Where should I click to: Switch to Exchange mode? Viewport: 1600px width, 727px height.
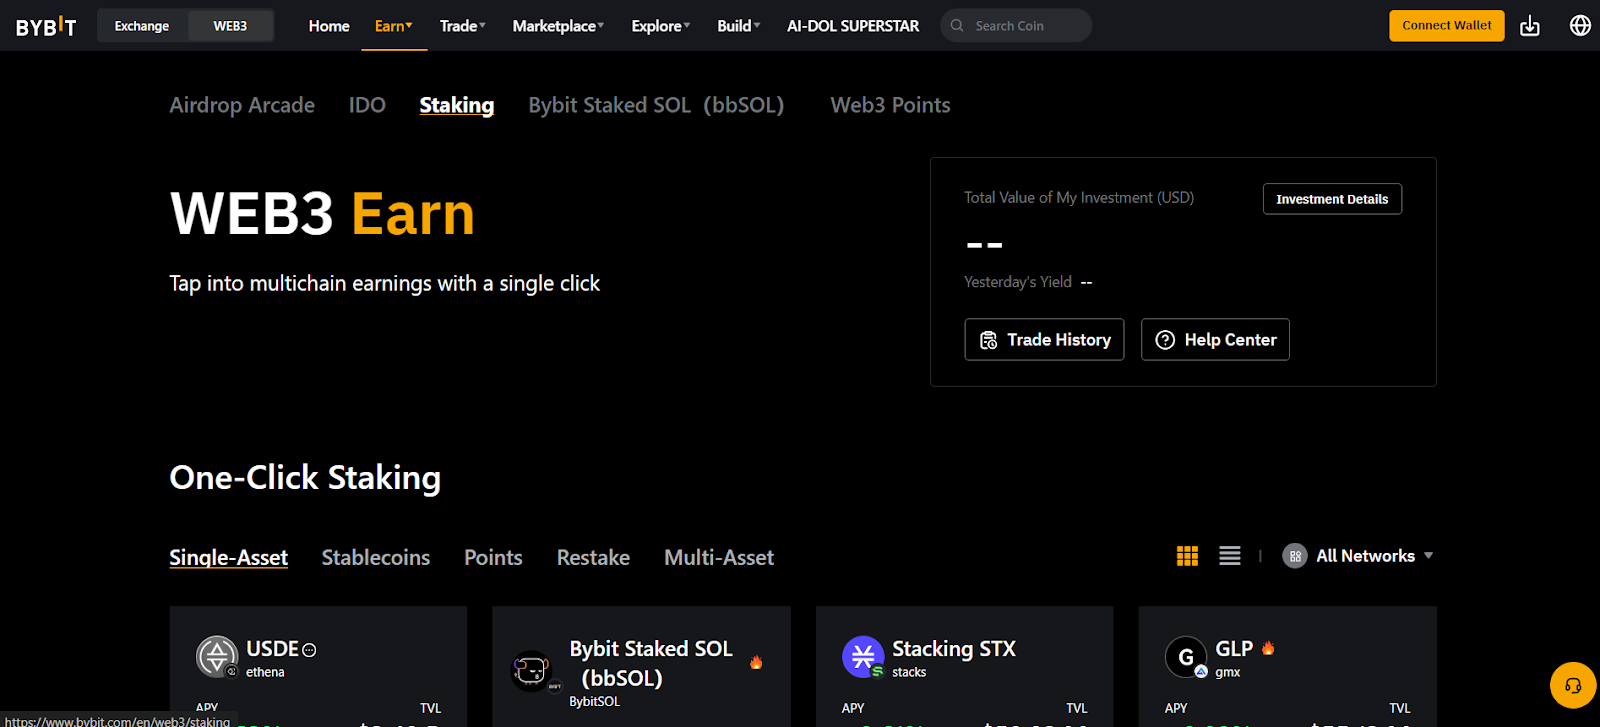pos(142,26)
